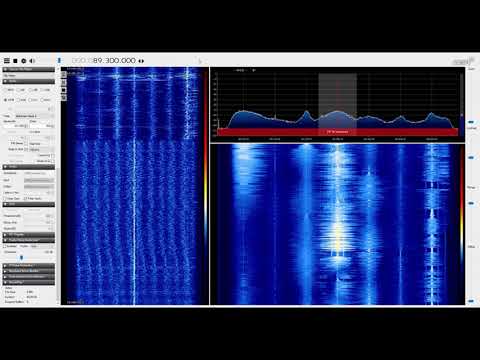Expand the Baseband Noise Blanker panel
This screenshot has height=360, width=480.
point(29,271)
